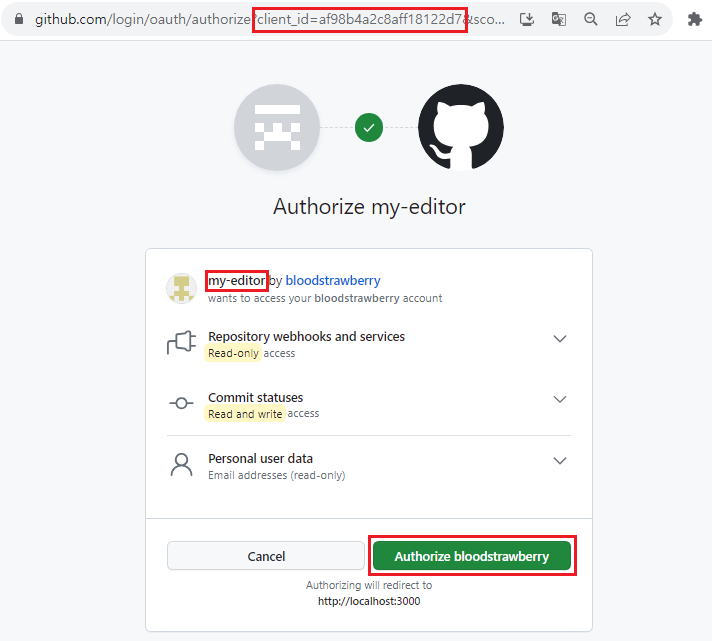Click Email addresses (read-only) text
Image resolution: width=712 pixels, height=641 pixels.
tap(277, 475)
